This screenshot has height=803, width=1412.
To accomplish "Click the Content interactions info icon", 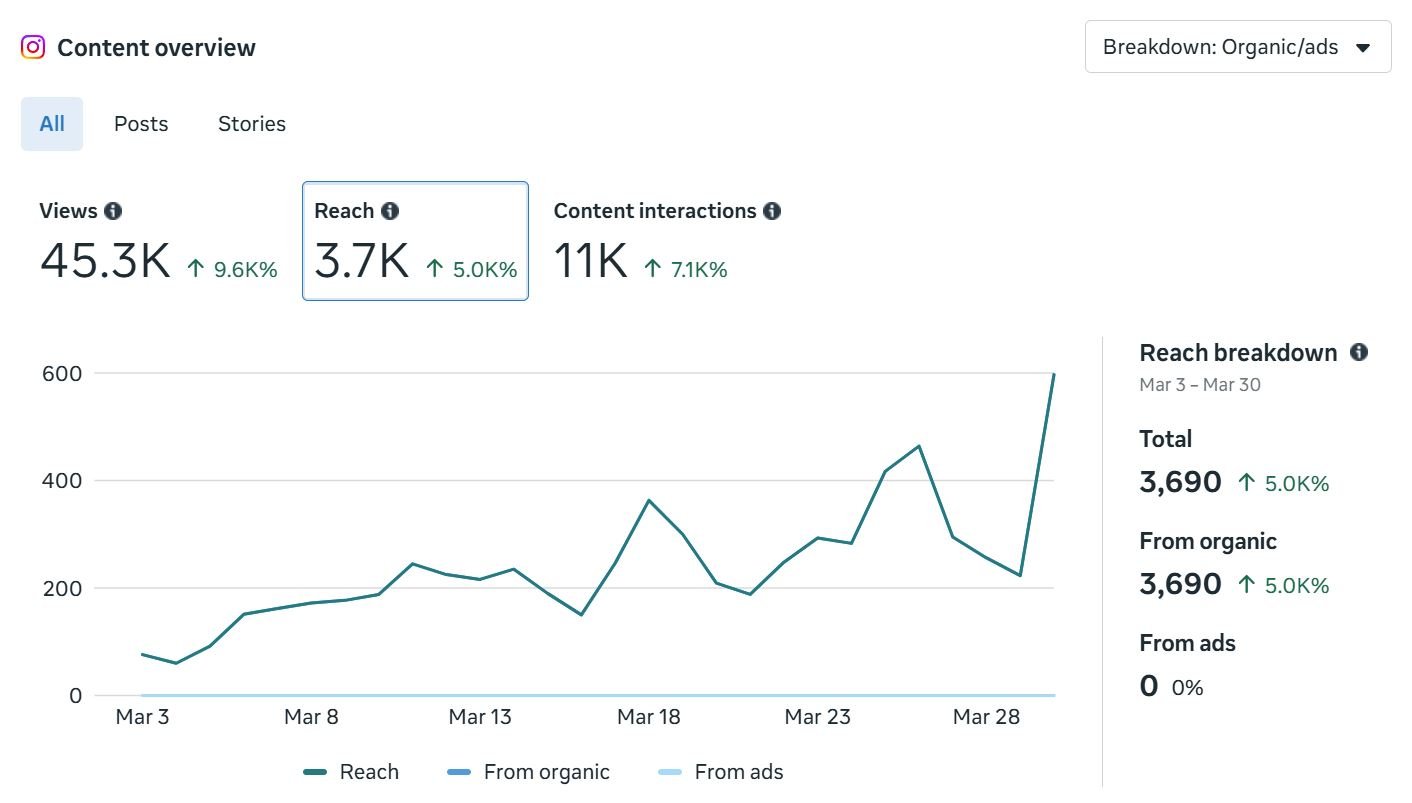I will click(771, 211).
